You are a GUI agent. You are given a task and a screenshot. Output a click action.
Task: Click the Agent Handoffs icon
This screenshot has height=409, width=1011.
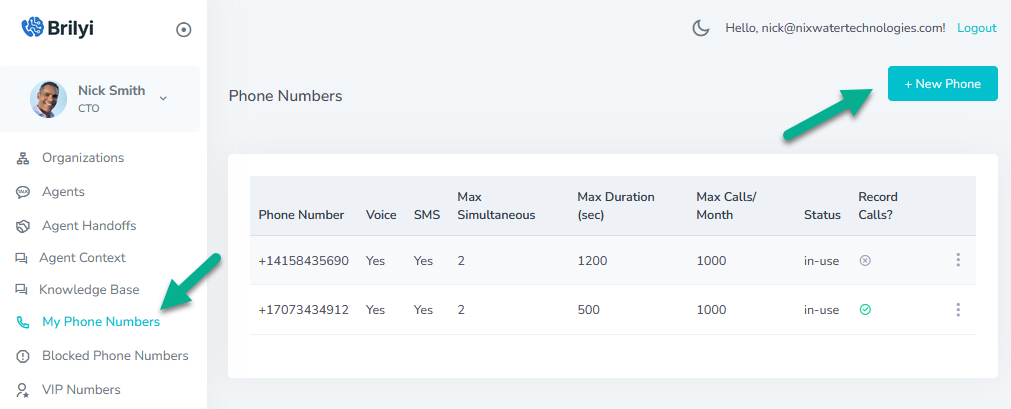coord(23,226)
